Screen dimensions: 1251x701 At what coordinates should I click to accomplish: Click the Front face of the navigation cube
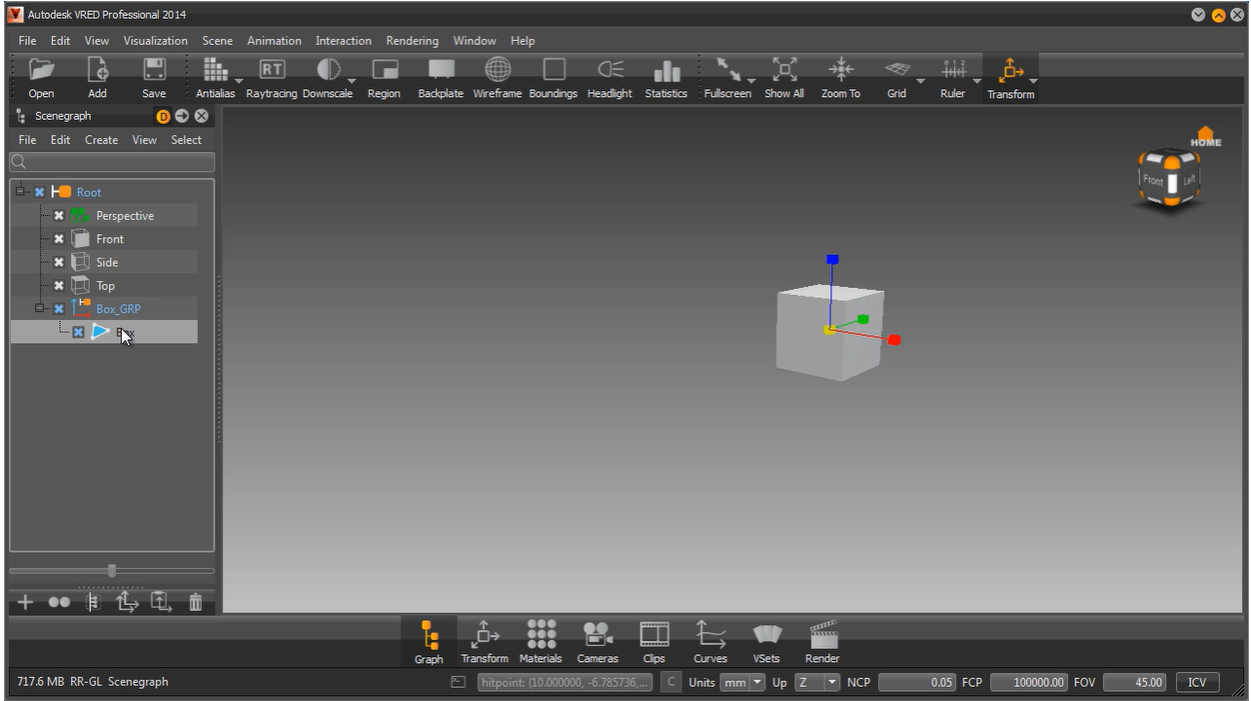[1153, 181]
